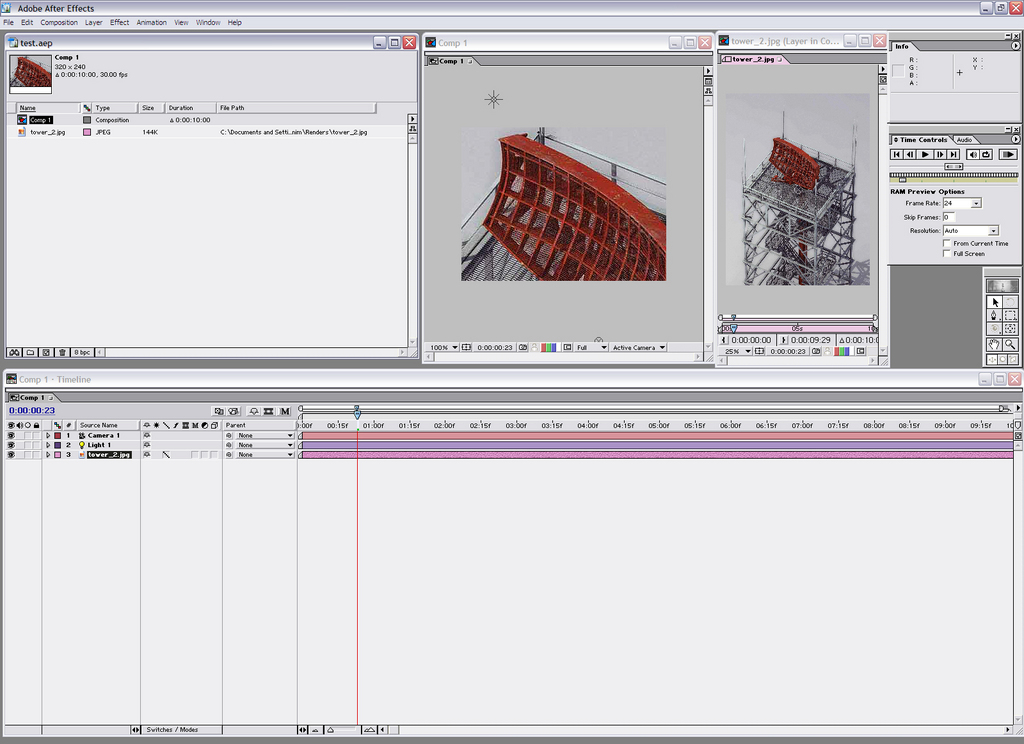Click the red channel swatch in the Comp viewer
Screen dimensions: 1024x744
pyautogui.click(x=544, y=347)
